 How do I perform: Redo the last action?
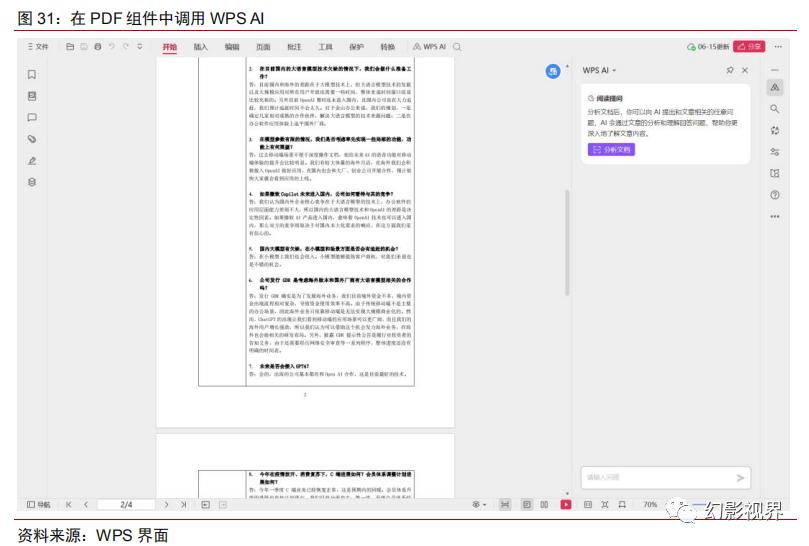pyautogui.click(x=126, y=46)
